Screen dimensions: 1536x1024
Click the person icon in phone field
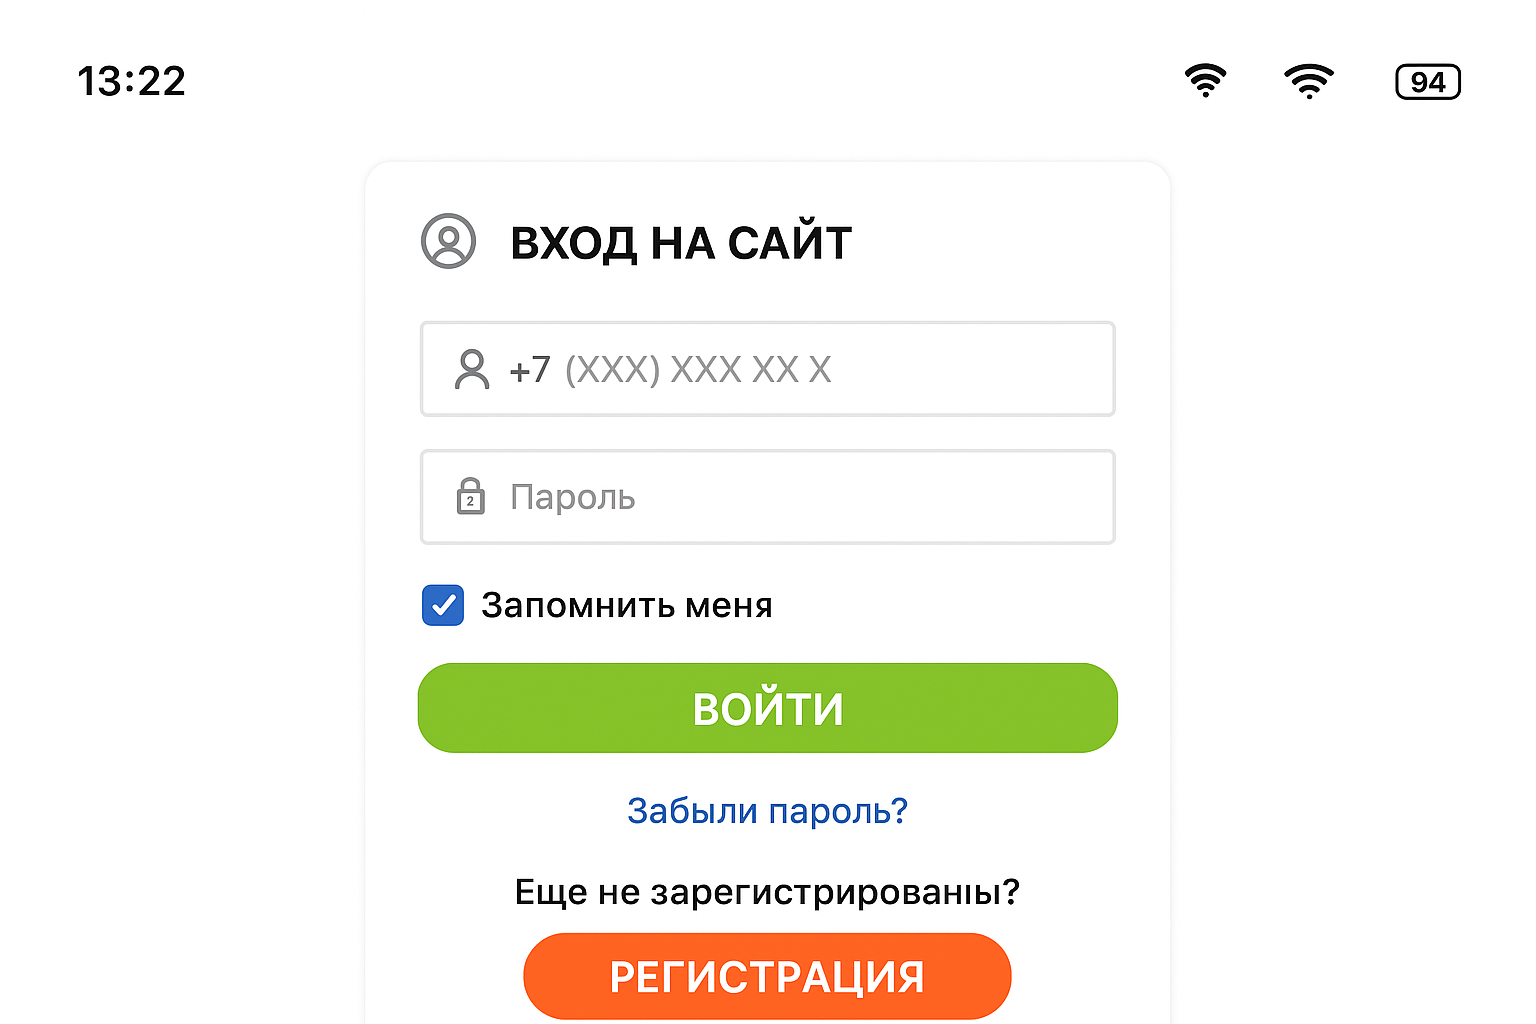(472, 369)
